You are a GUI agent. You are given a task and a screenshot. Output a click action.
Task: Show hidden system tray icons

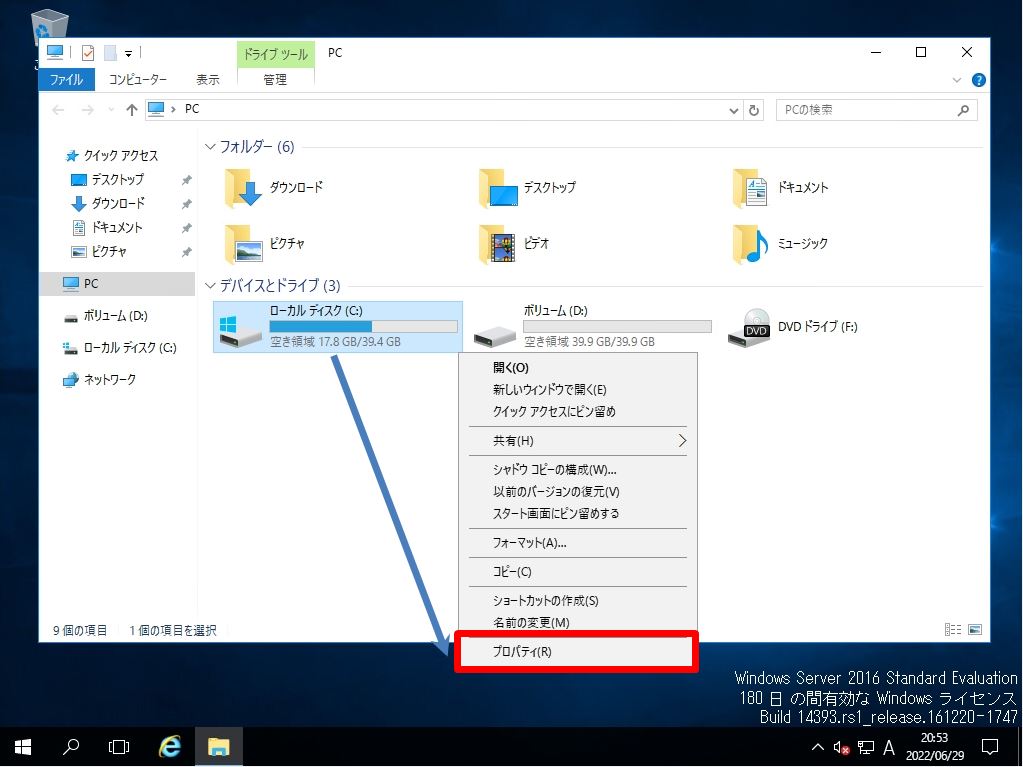click(817, 747)
